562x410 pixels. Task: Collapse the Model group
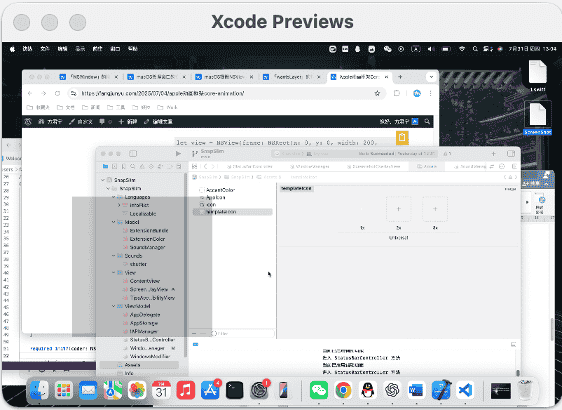pos(113,222)
